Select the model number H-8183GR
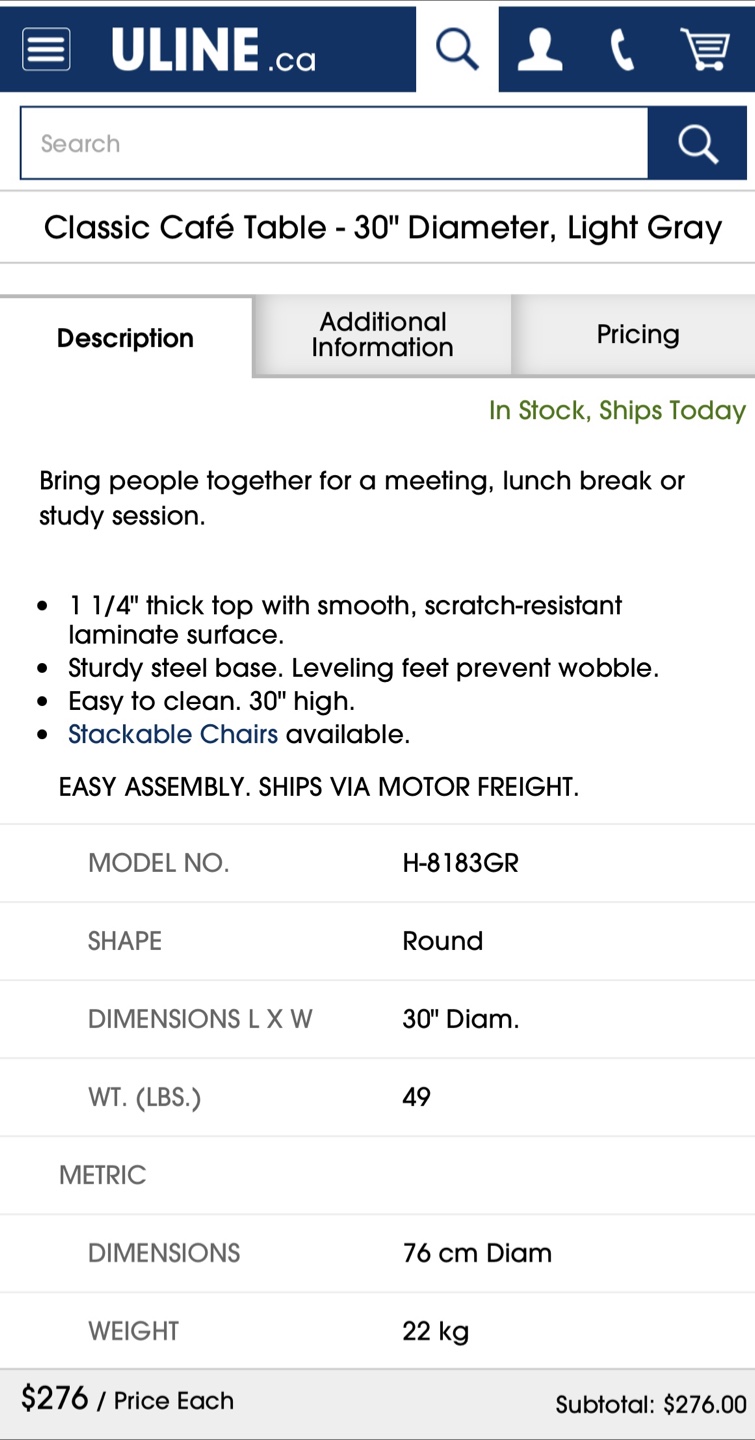 pos(460,863)
